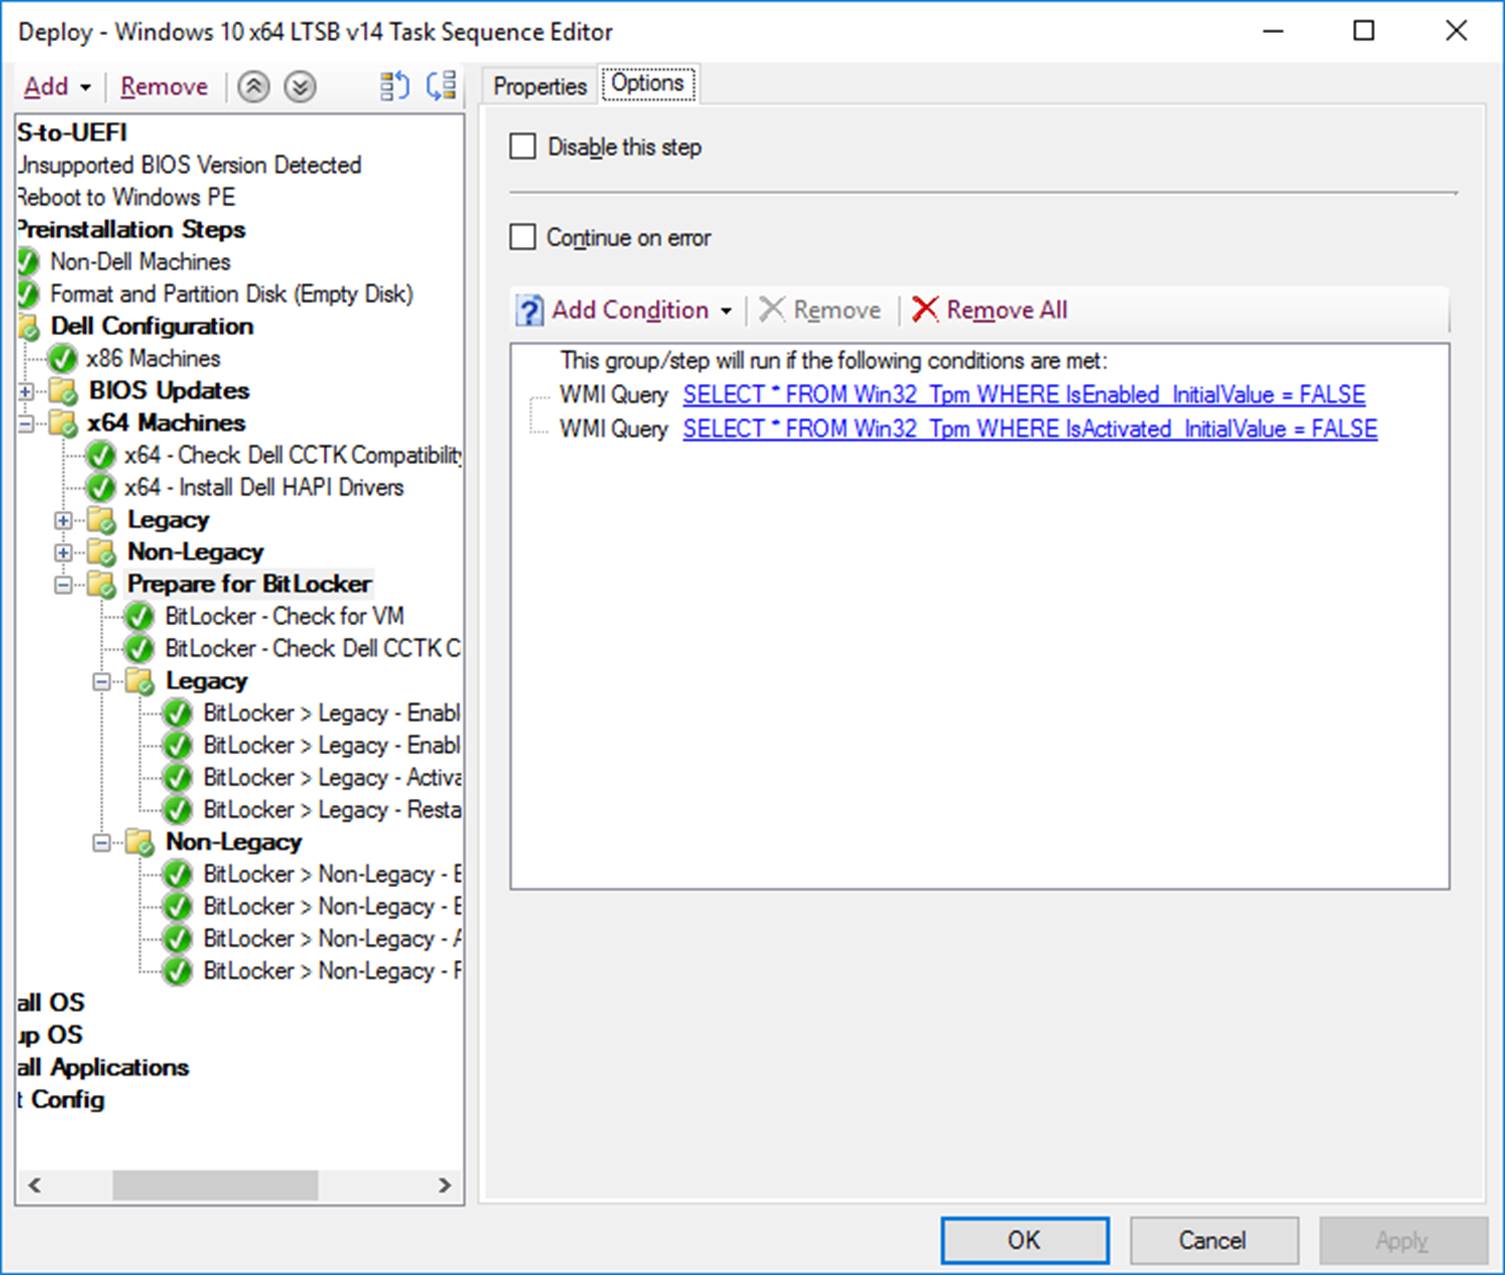
Task: Click folder icon of Legacy group above Non-Legacy under x64 Machines
Action: click(x=101, y=520)
